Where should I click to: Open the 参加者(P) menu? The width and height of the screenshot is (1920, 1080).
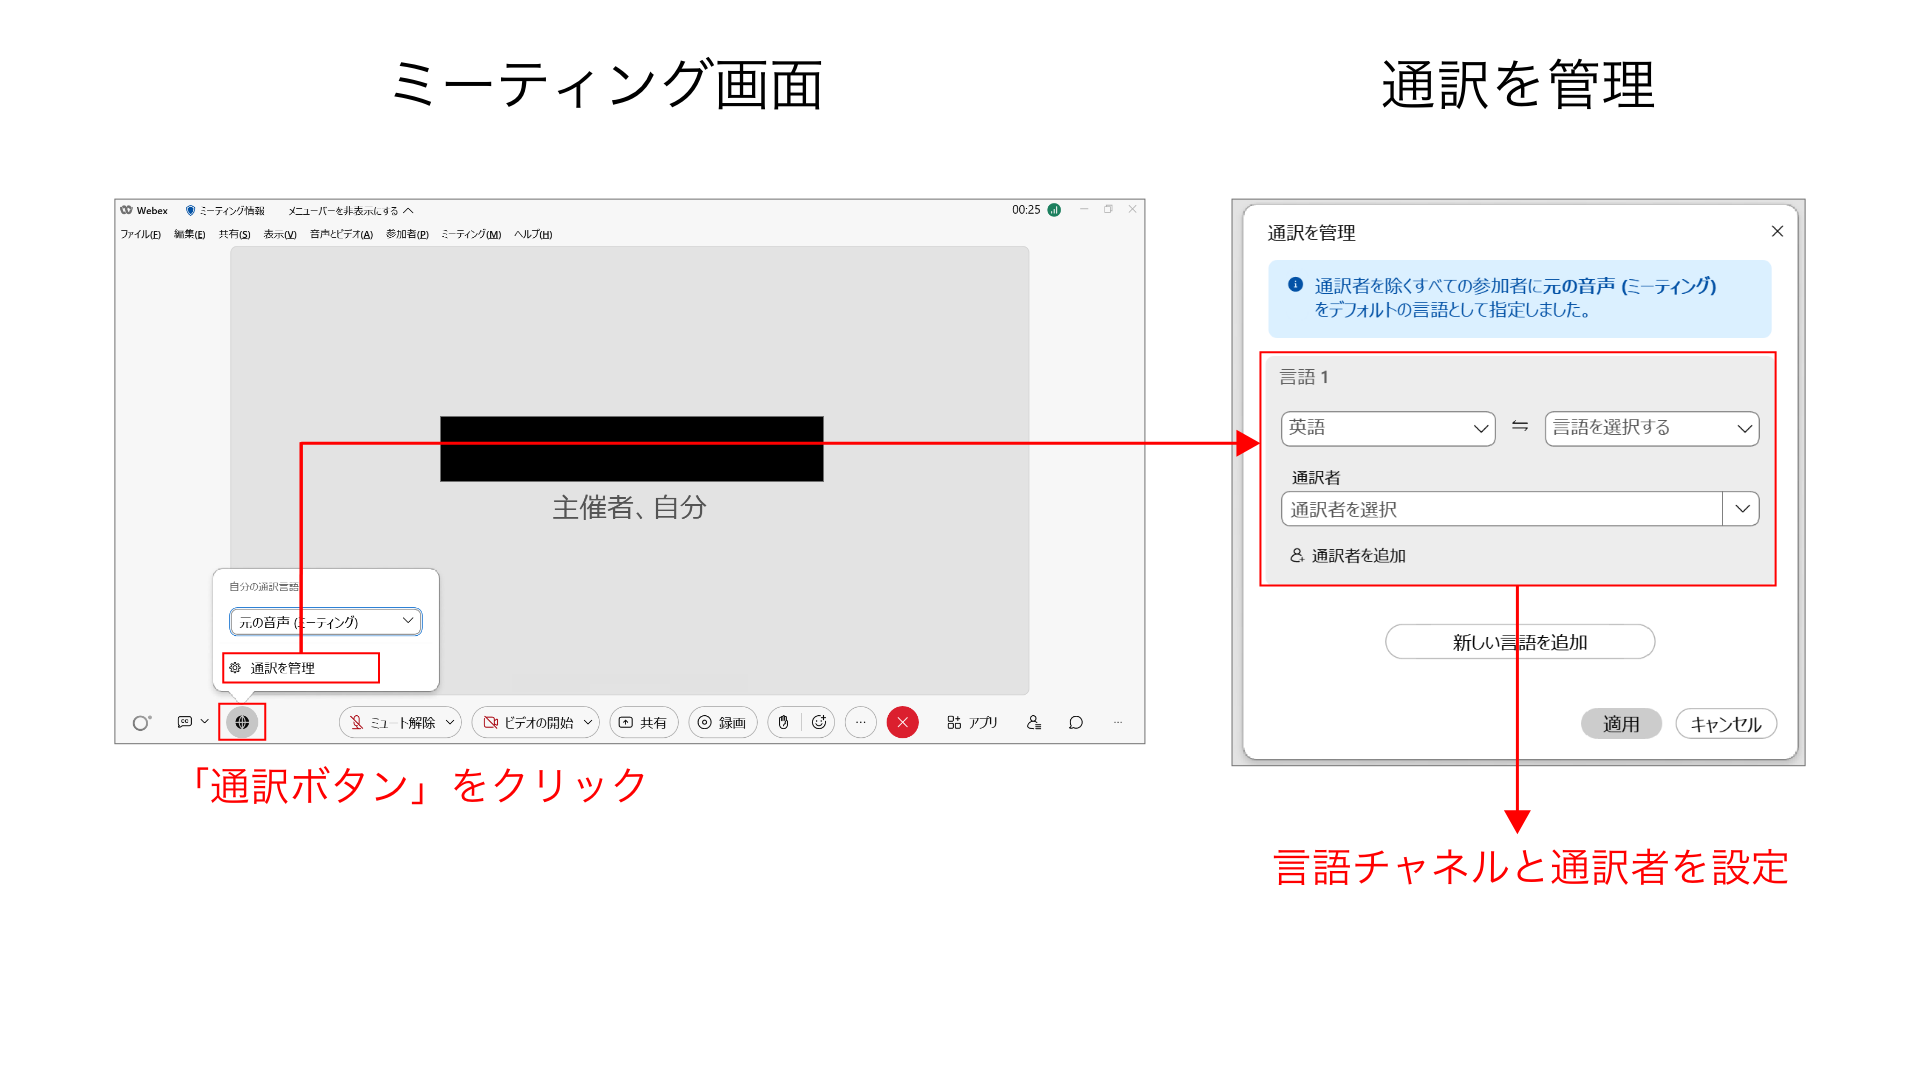coord(407,235)
